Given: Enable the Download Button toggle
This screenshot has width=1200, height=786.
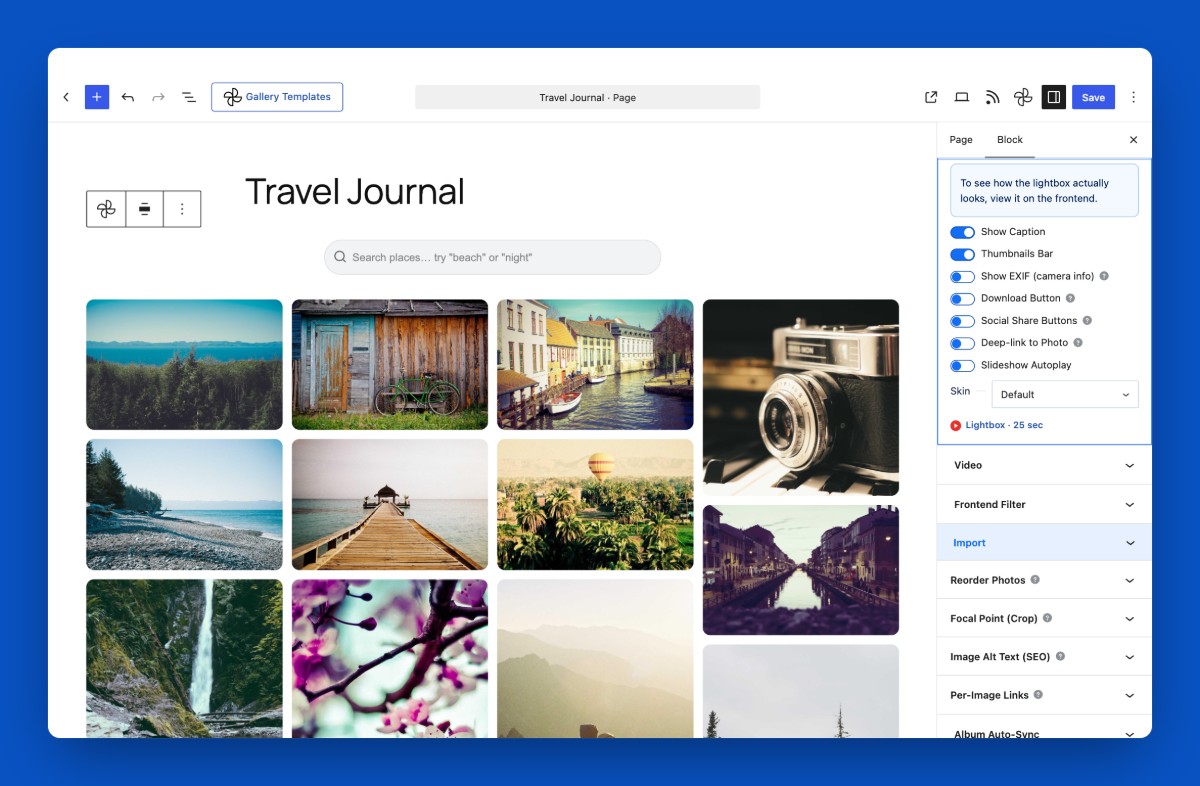Looking at the screenshot, I should 962,299.
